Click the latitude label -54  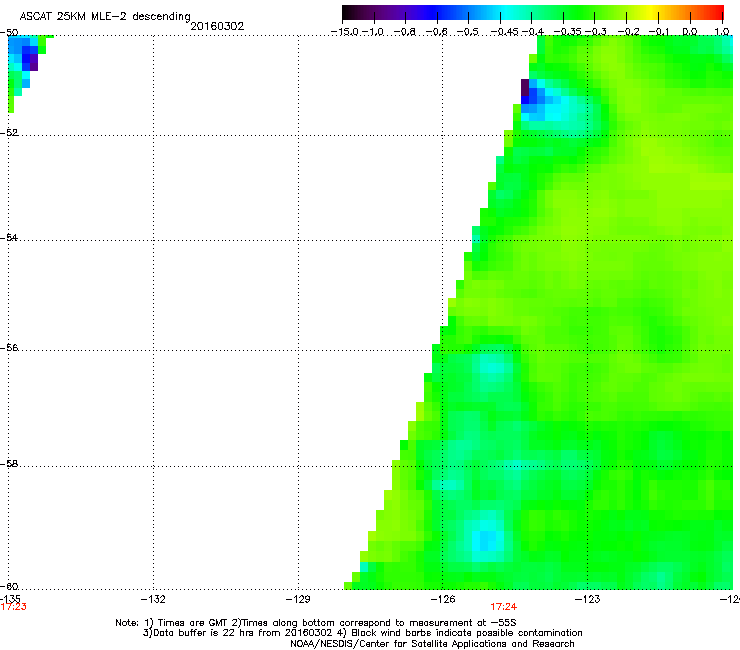point(9,238)
